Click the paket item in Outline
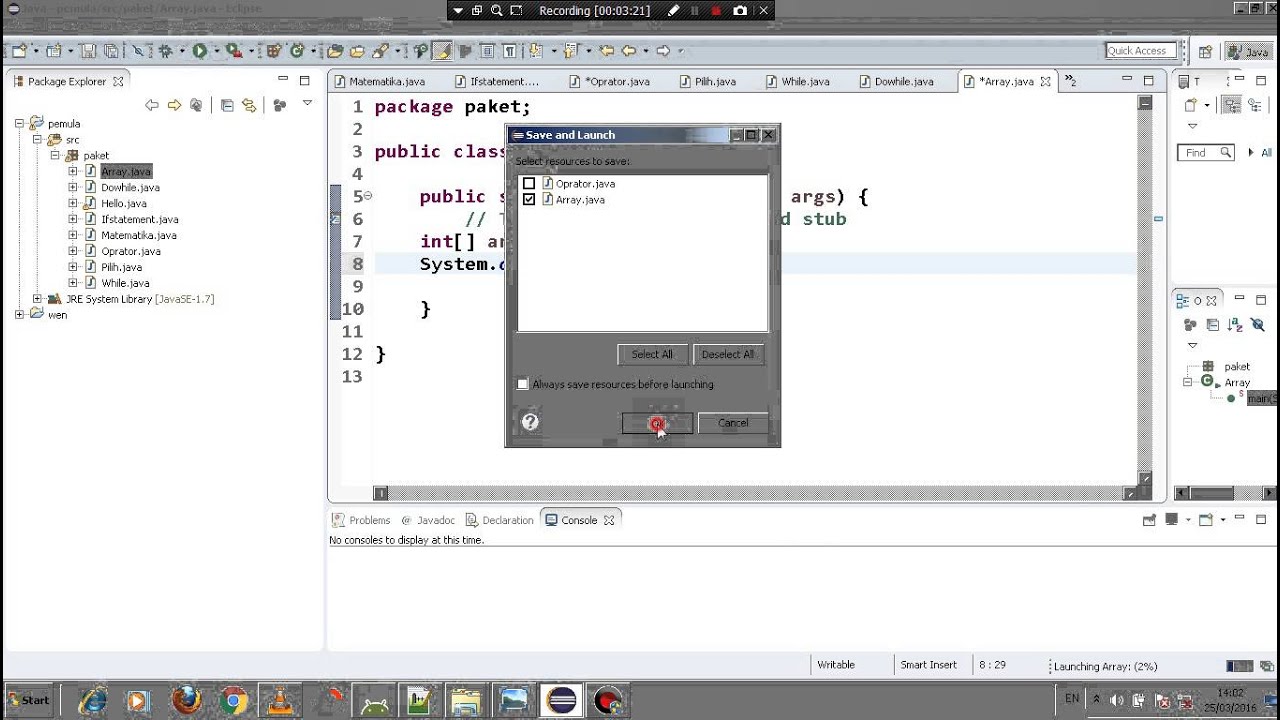This screenshot has width=1280, height=720. tap(1237, 367)
